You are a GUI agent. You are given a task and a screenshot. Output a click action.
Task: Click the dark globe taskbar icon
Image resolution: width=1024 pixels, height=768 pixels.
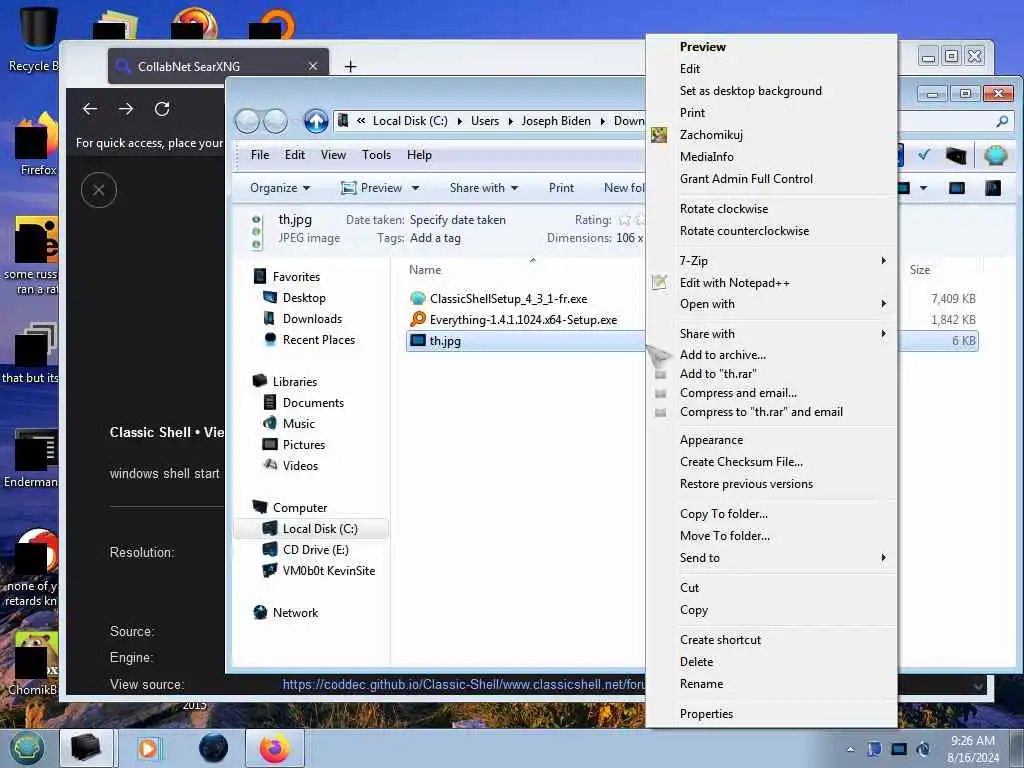click(214, 748)
